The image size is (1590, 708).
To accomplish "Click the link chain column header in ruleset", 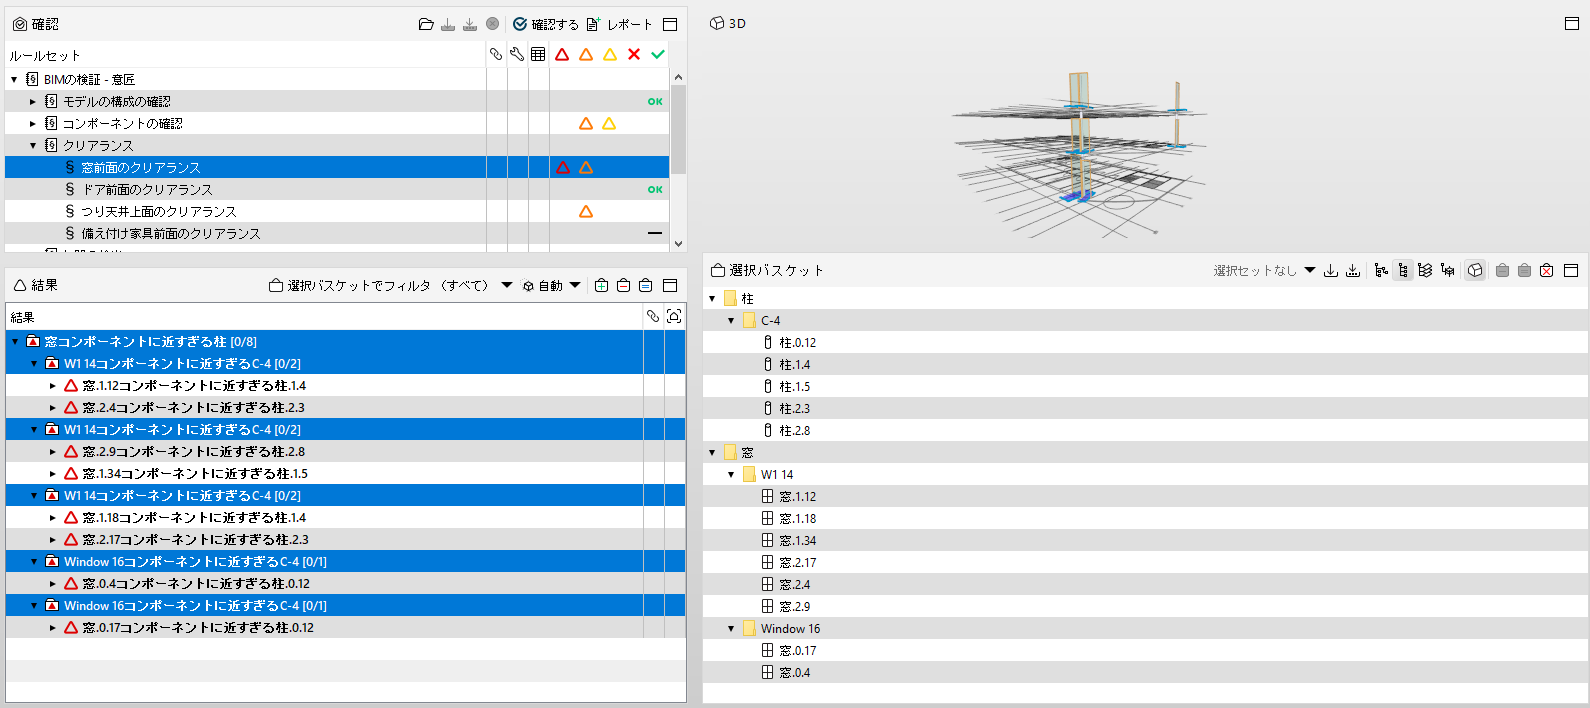I will 496,54.
